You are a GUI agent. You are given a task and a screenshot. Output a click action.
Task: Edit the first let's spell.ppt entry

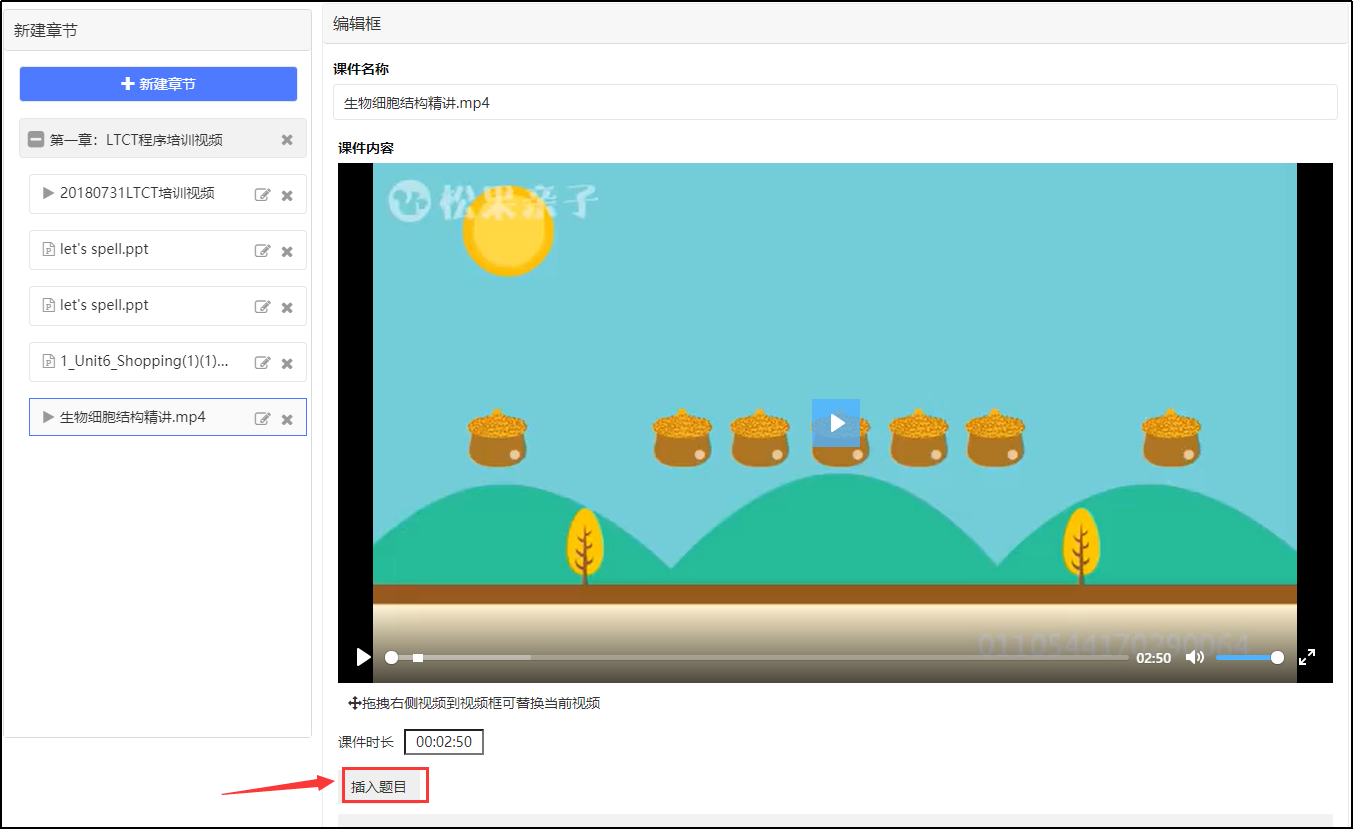(262, 251)
